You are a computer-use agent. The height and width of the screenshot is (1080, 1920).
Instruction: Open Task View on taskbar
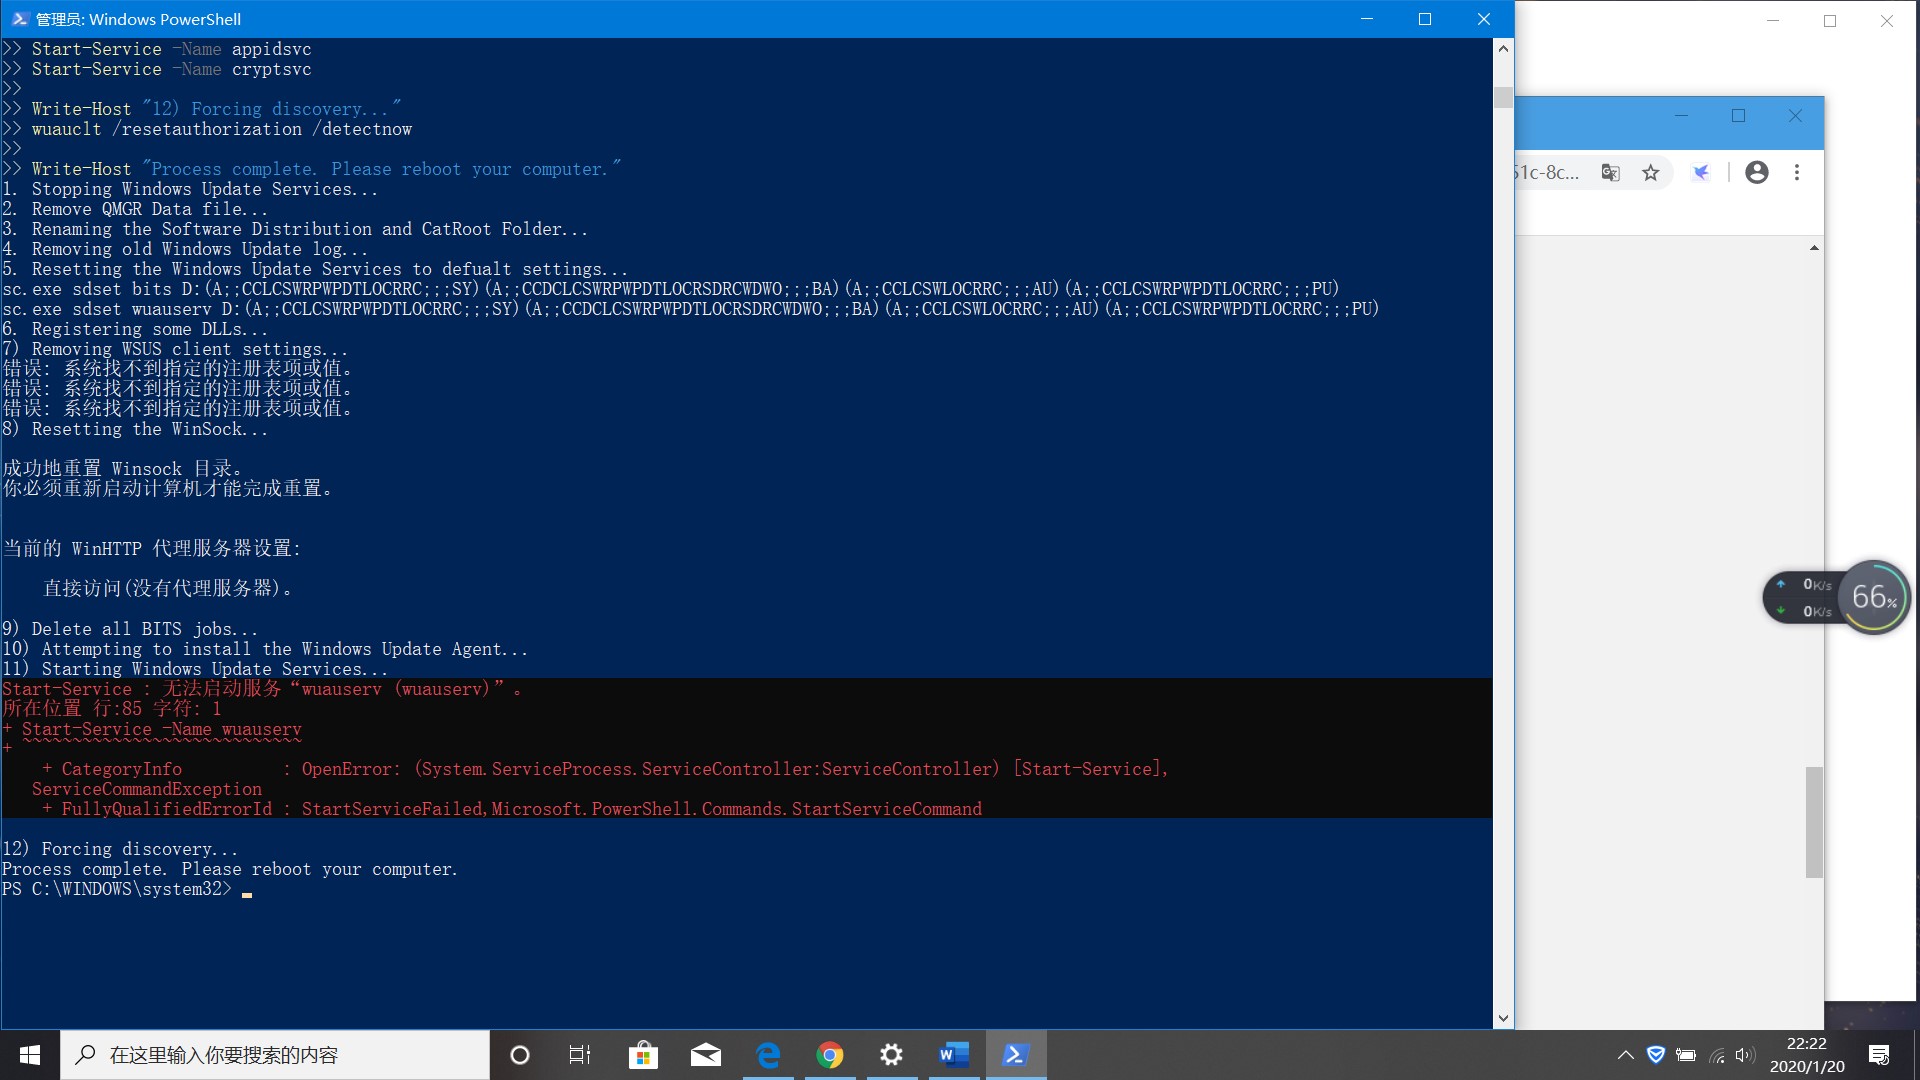tap(580, 1055)
